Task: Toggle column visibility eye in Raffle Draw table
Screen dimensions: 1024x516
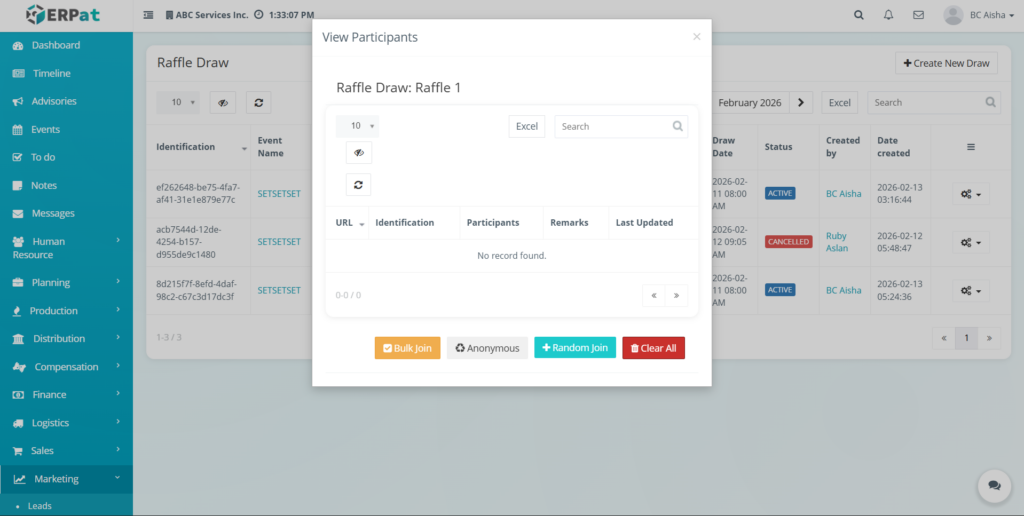Action: [222, 102]
